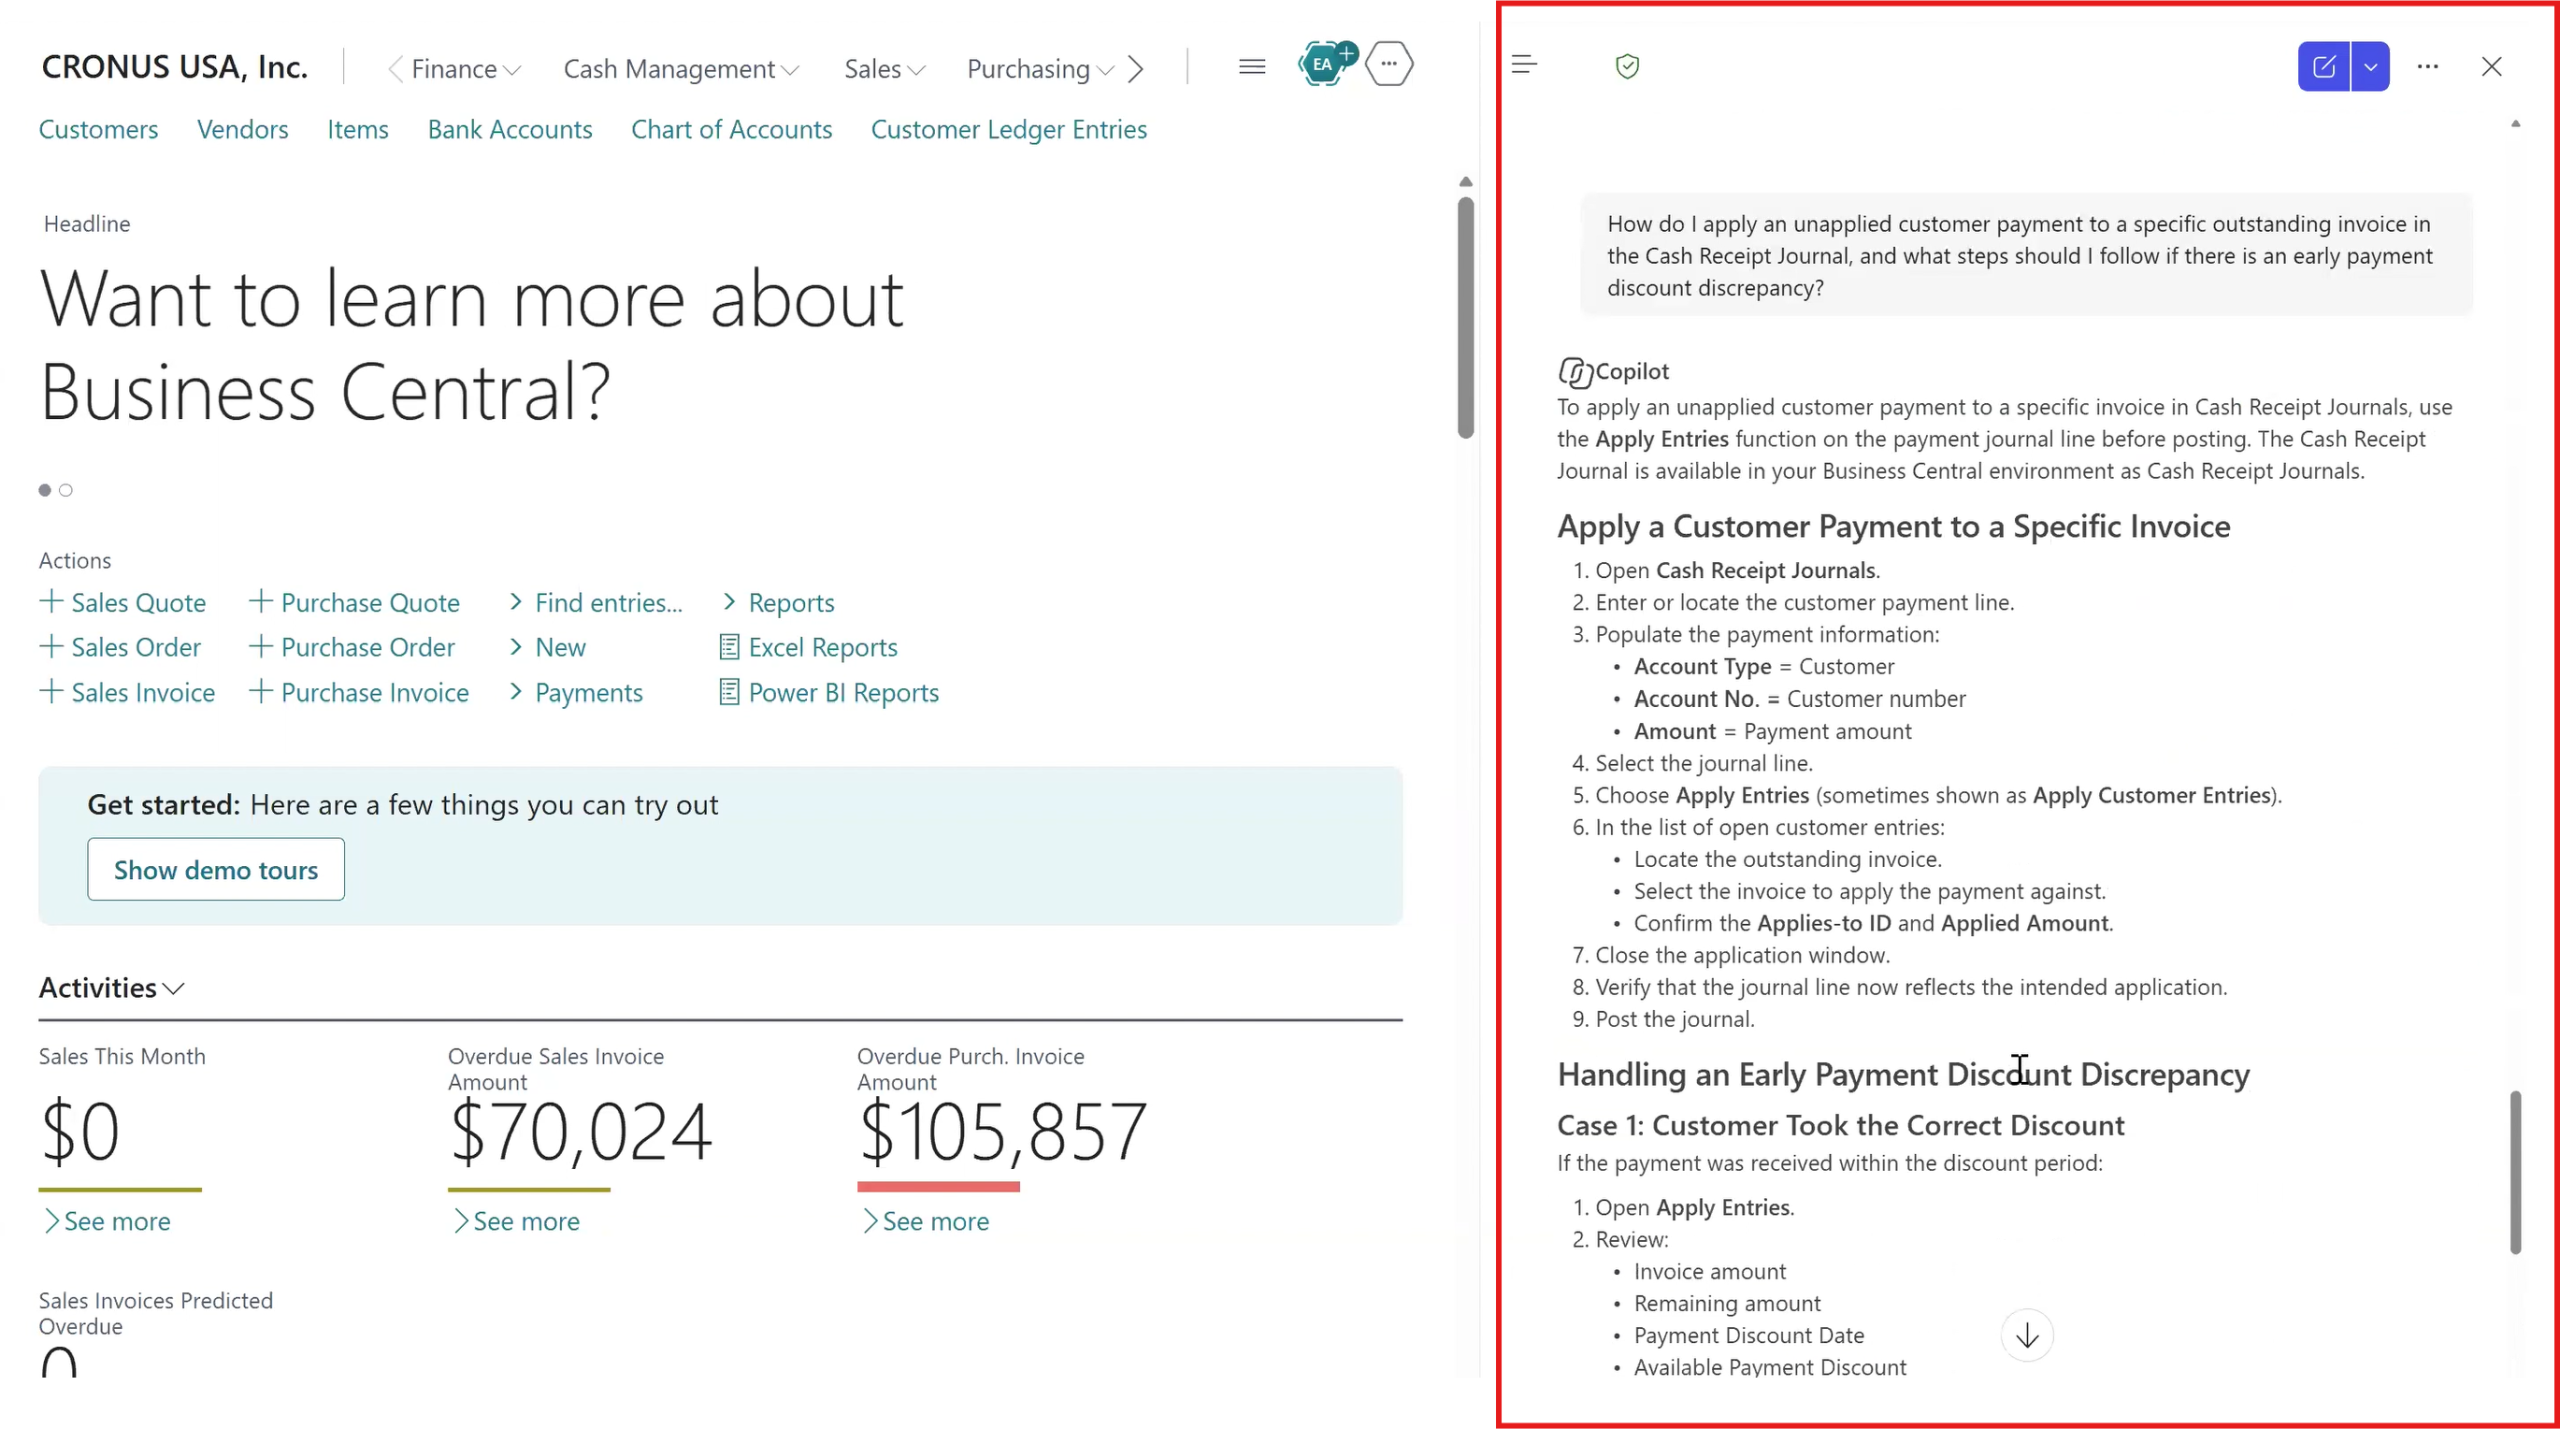
Task: Open the three-dot more options in Copilot
Action: pyautogui.click(x=2428, y=66)
